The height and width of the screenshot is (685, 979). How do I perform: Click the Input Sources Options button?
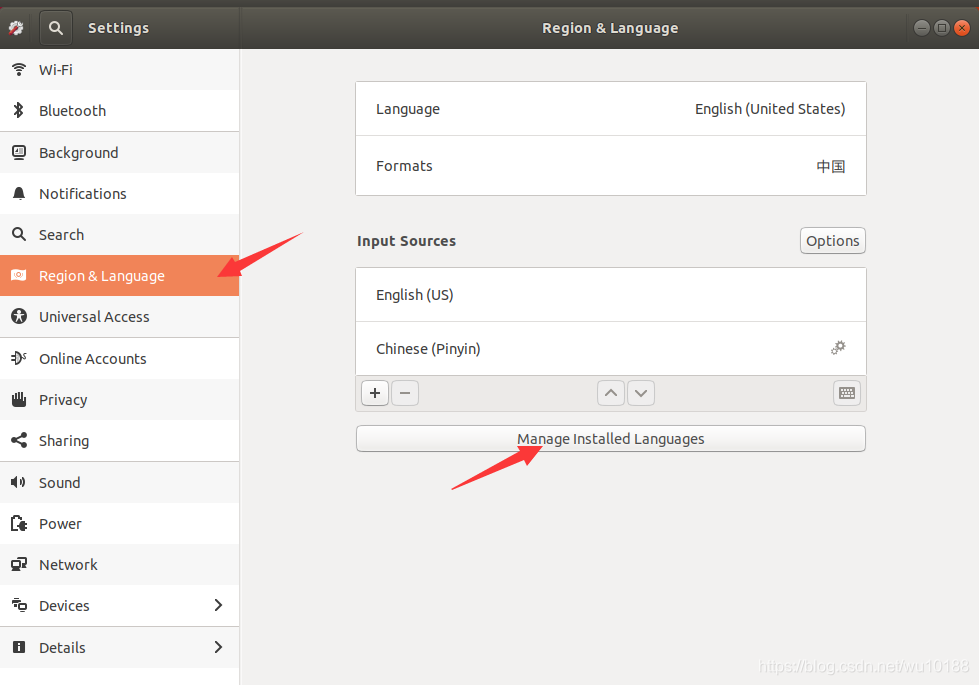(832, 240)
